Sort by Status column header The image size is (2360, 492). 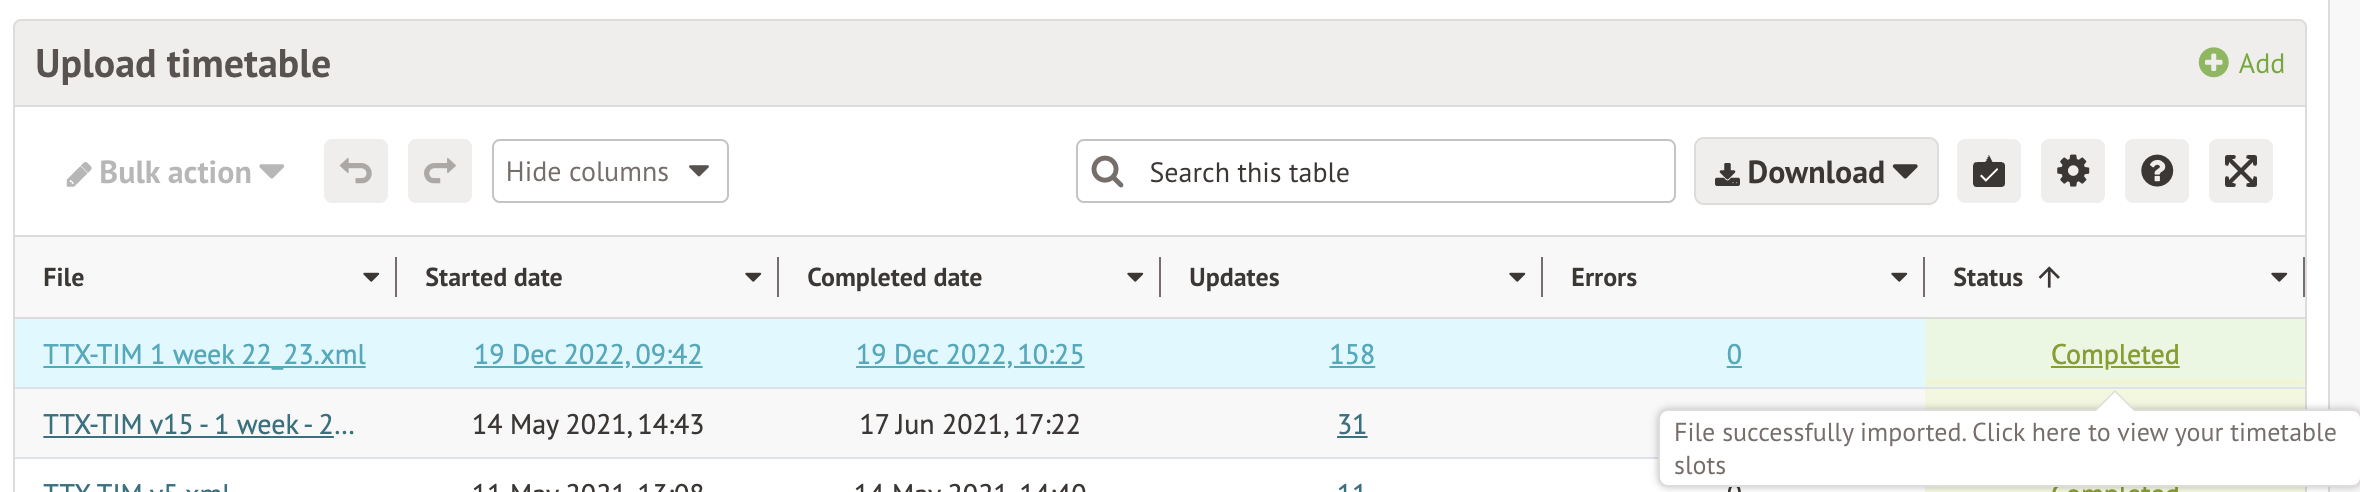1988,278
